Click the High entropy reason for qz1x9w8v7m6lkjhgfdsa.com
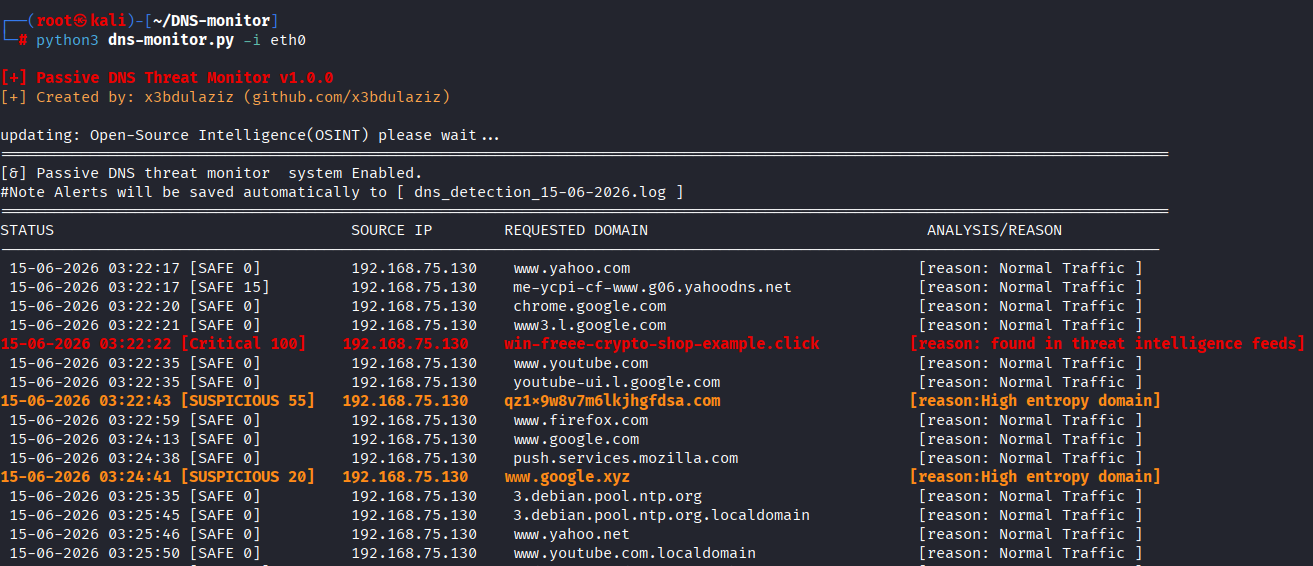The height and width of the screenshot is (566, 1313). 1035,401
